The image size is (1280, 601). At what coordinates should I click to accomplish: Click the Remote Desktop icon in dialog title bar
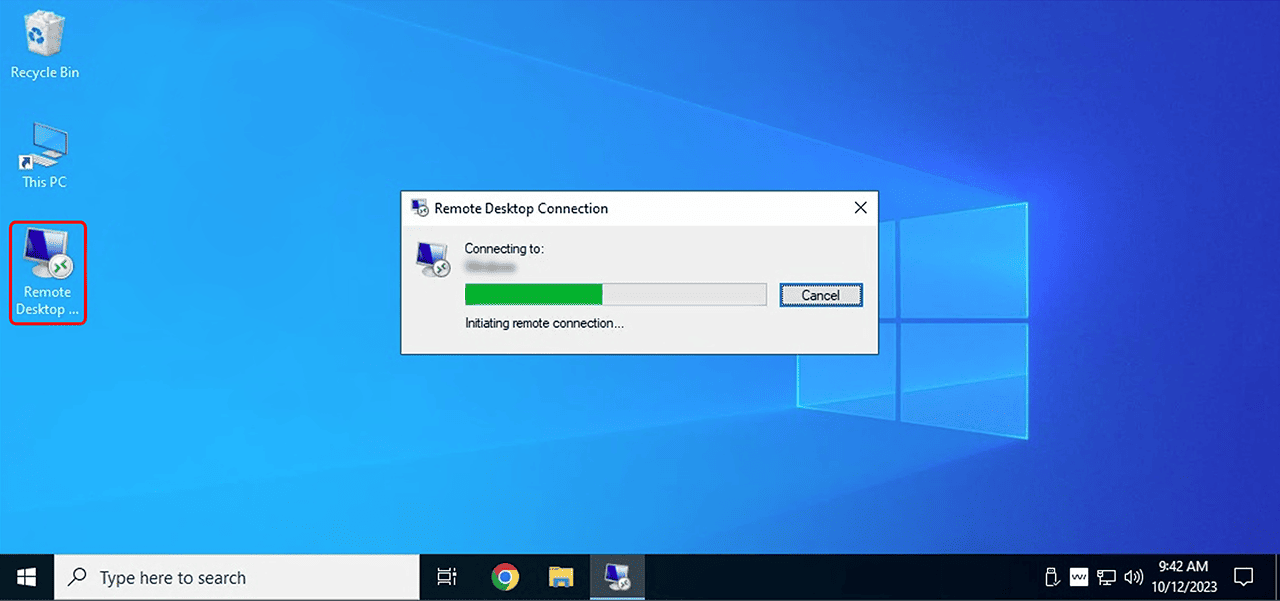tap(420, 208)
